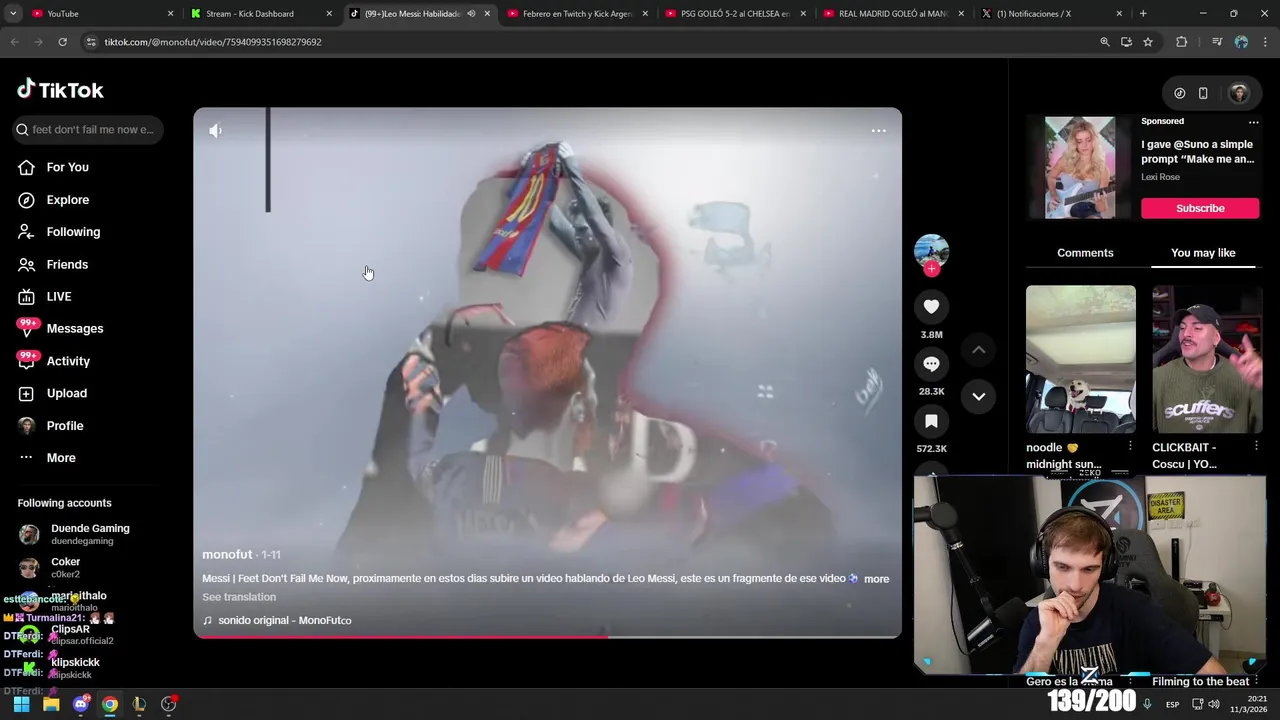This screenshot has width=1280, height=720.
Task: Go to the next video with the down arrow
Action: [979, 396]
